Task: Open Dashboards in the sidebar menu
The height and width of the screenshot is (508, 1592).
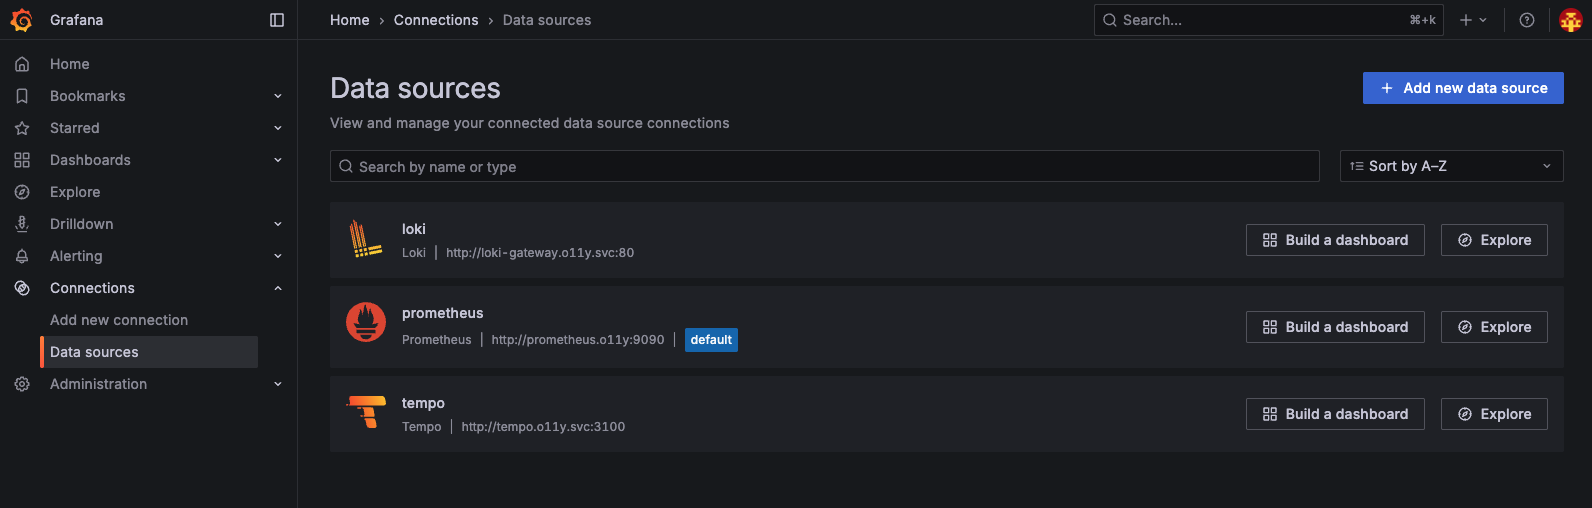Action: pos(90,160)
